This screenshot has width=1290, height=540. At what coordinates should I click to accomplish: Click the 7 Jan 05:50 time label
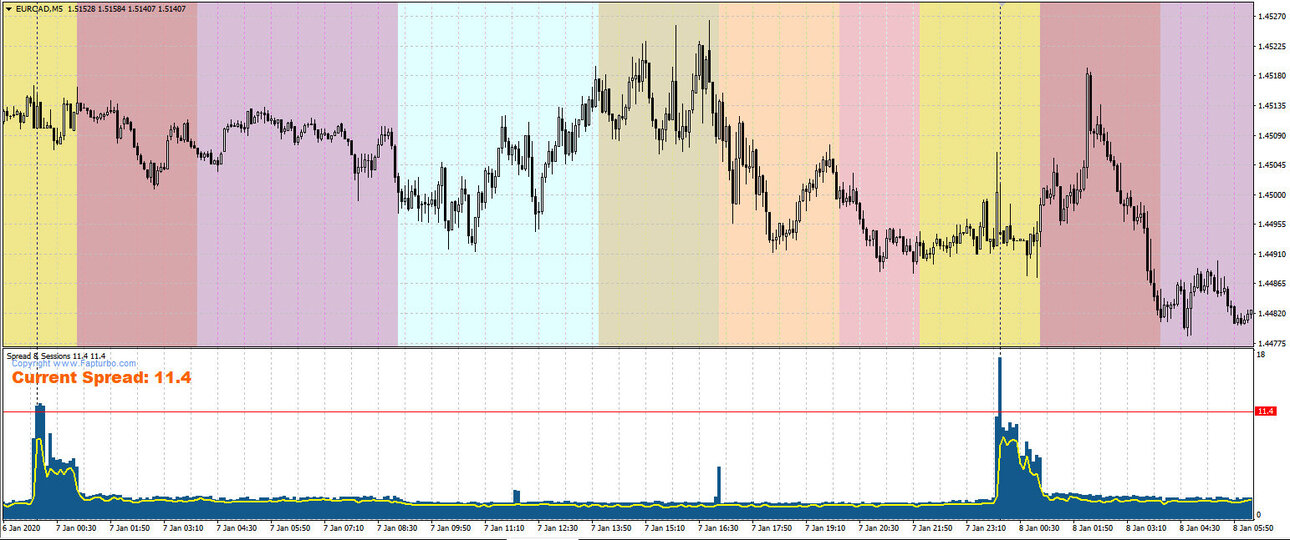click(289, 528)
